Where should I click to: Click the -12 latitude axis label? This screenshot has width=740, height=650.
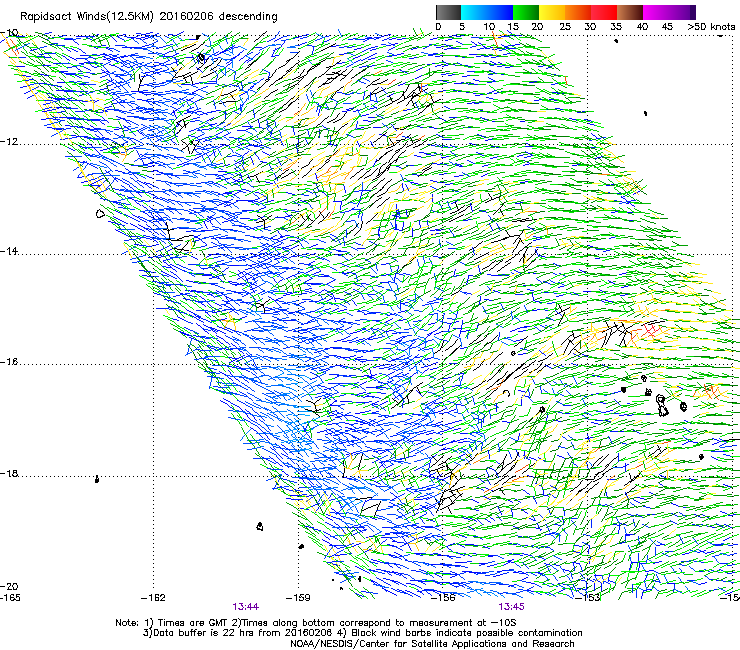click(9, 142)
